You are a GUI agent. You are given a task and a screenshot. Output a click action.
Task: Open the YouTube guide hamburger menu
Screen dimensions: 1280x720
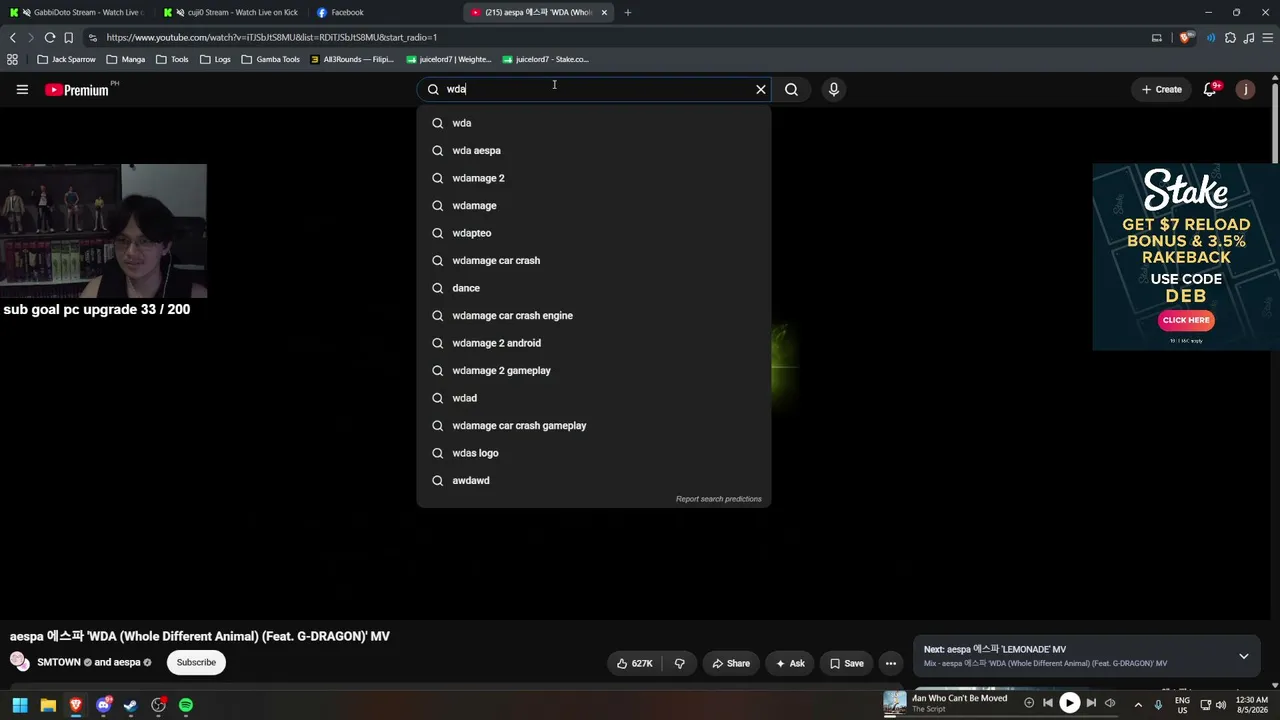(x=22, y=89)
